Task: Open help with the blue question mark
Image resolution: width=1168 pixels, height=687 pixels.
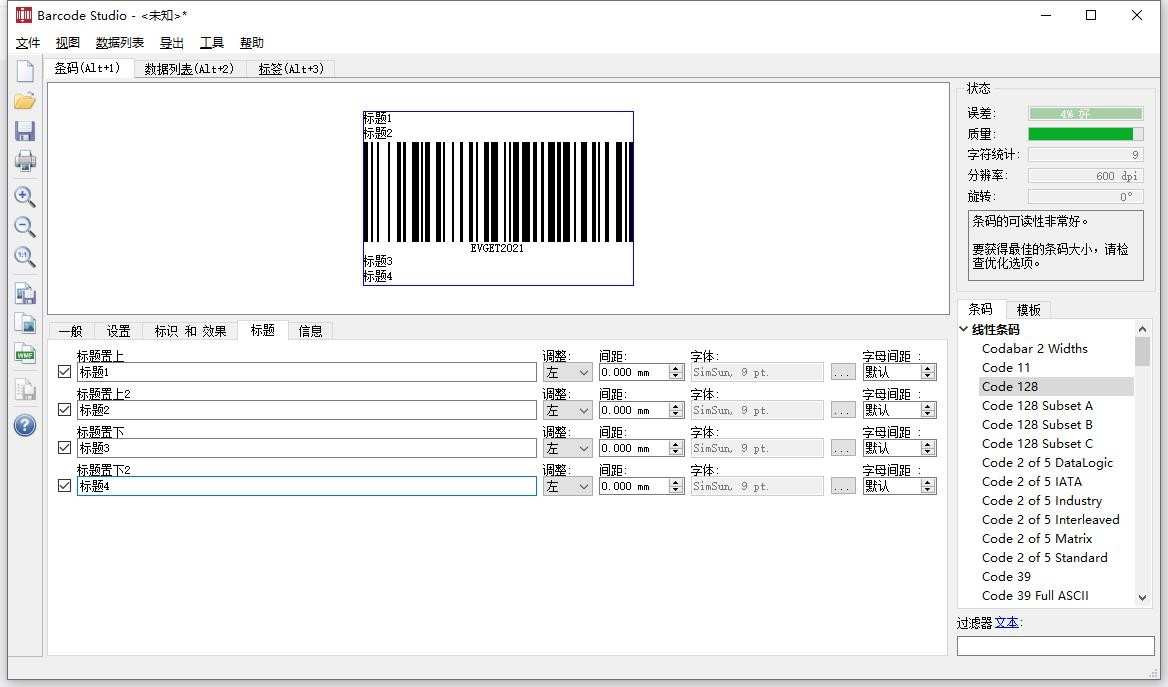Action: coord(25,425)
